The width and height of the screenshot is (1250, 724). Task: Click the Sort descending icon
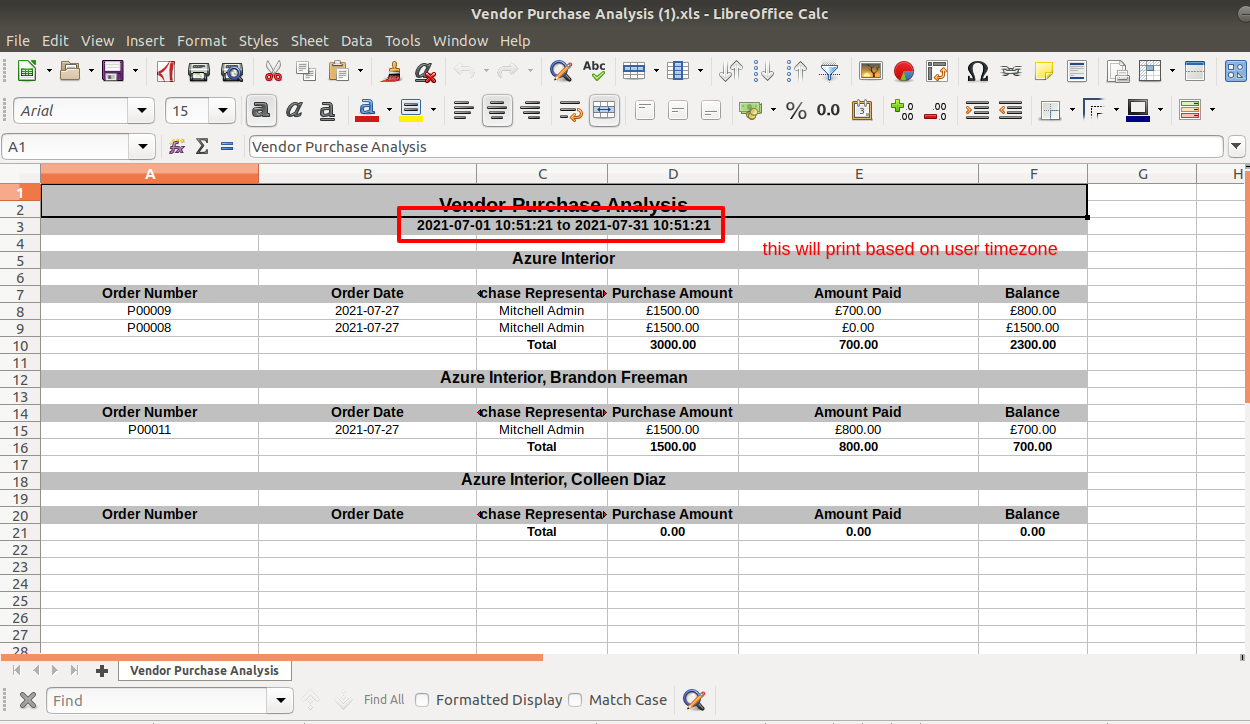(797, 71)
